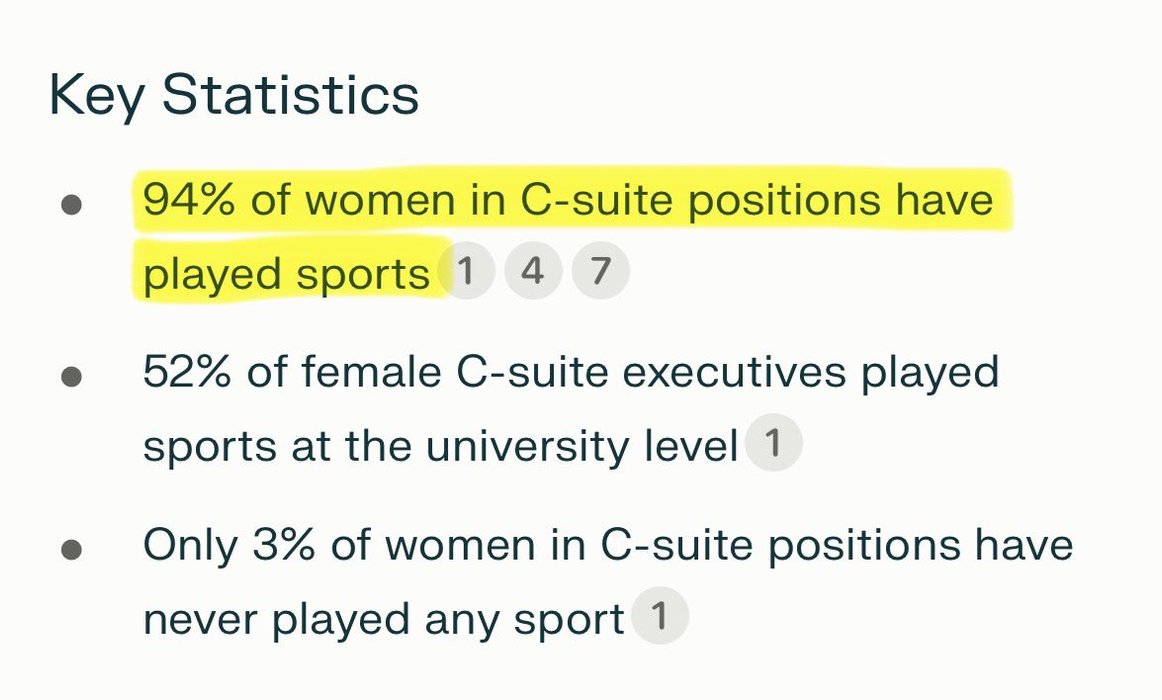Open the citation 7 badge
Image resolution: width=1162 pixels, height=700 pixels.
601,270
